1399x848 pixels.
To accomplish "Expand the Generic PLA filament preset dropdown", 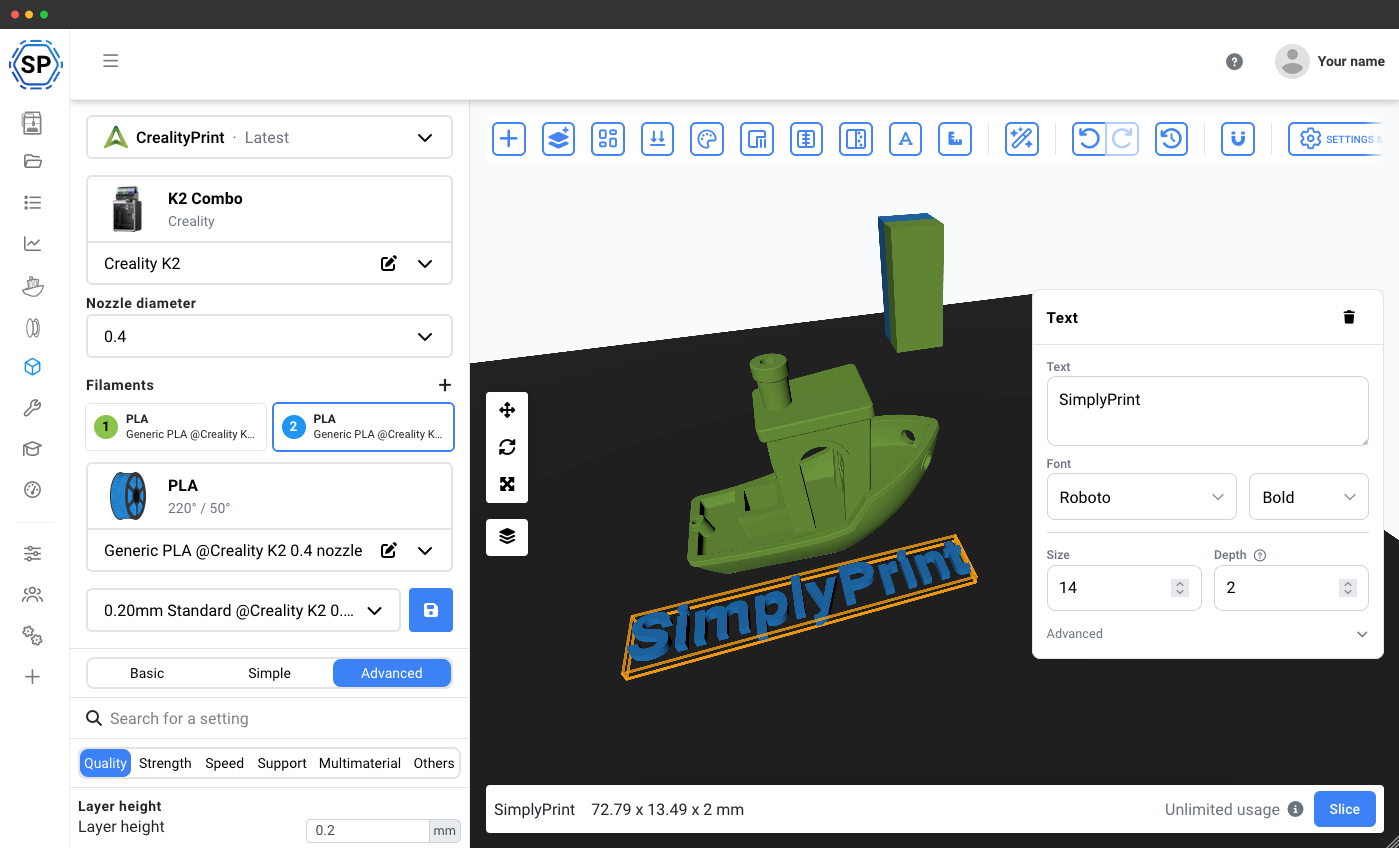I will pyautogui.click(x=425, y=550).
